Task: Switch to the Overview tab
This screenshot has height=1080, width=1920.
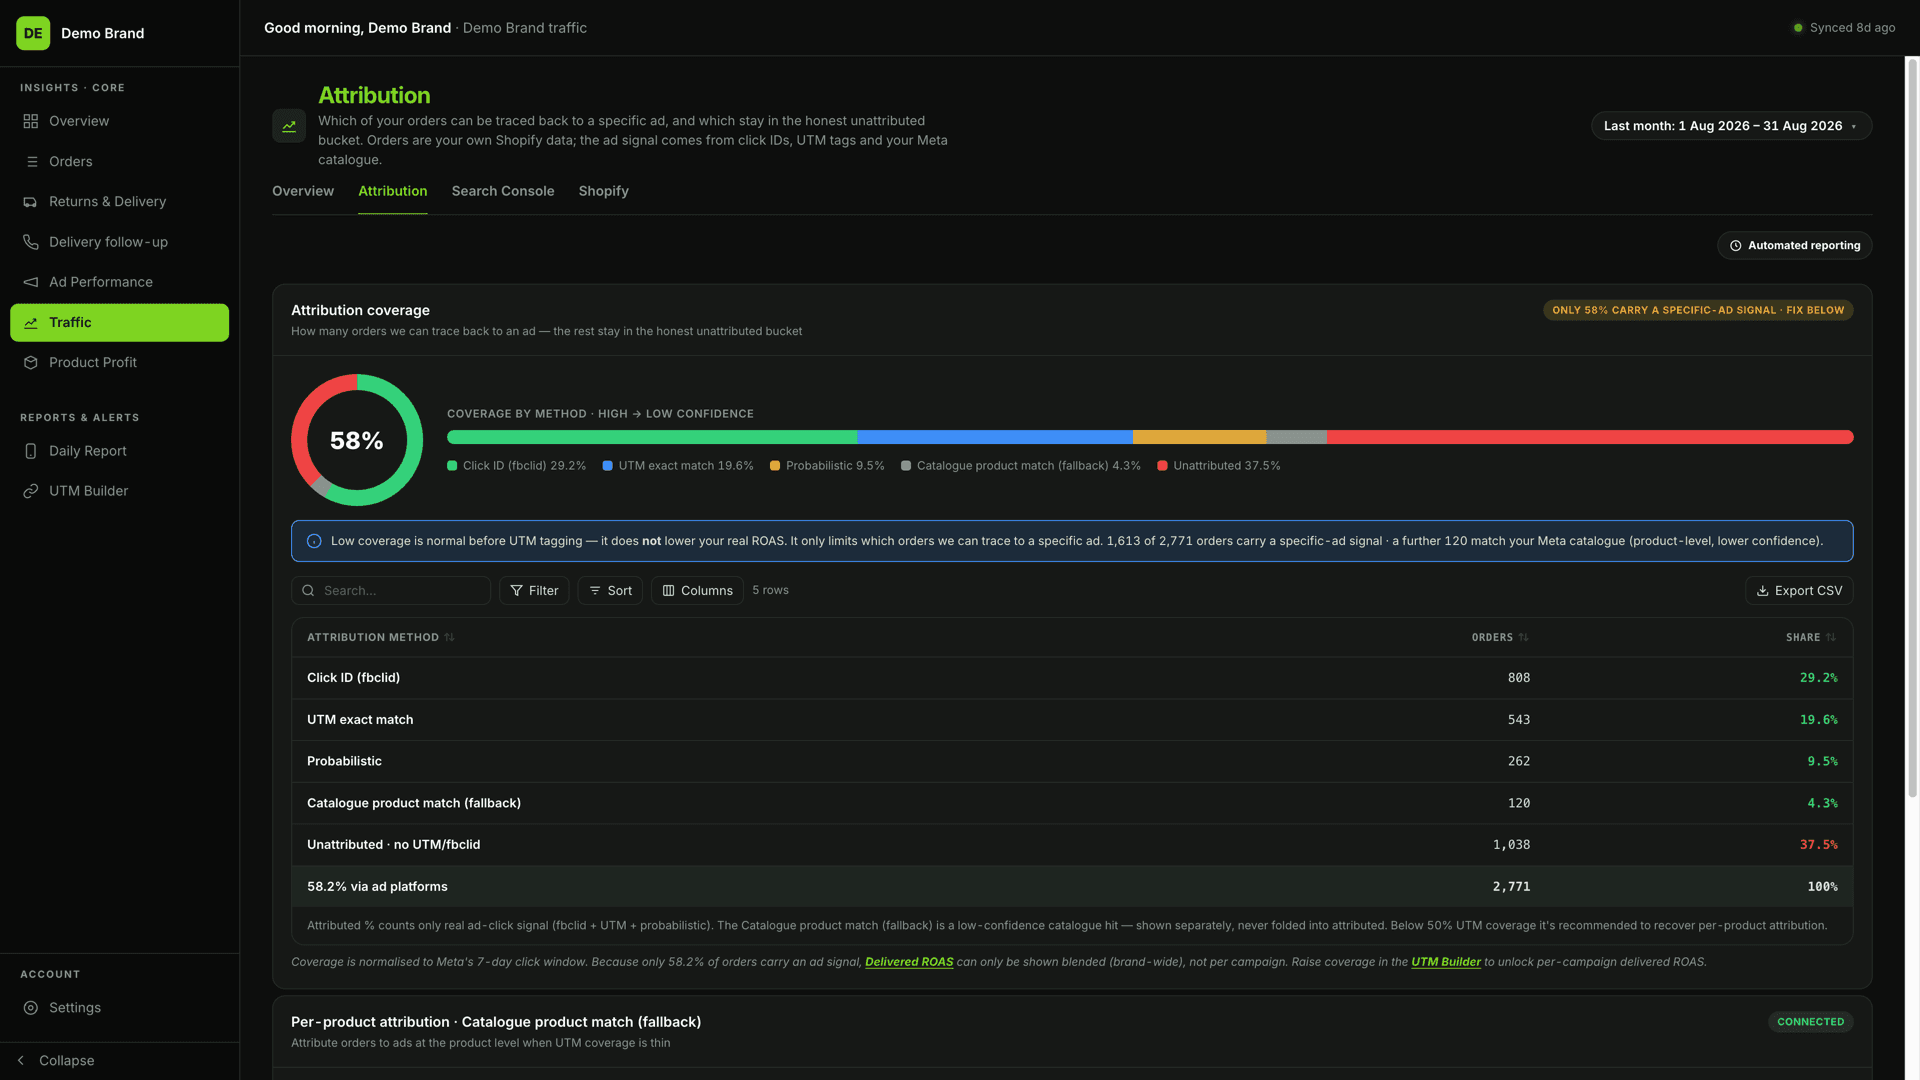Action: [x=303, y=191]
